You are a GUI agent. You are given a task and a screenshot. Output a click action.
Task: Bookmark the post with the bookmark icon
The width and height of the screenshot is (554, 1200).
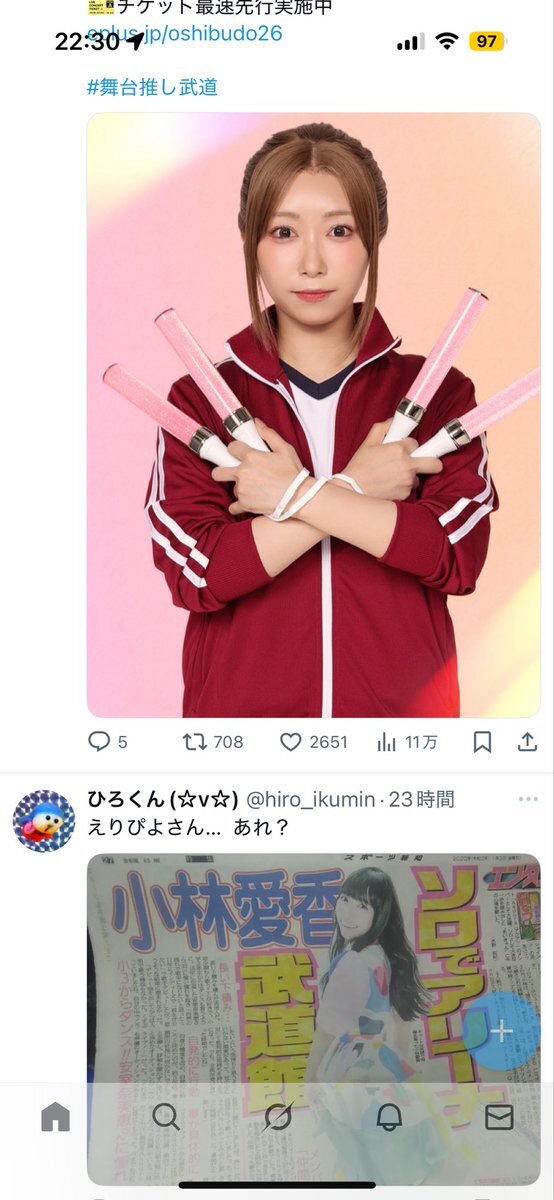[x=482, y=742]
